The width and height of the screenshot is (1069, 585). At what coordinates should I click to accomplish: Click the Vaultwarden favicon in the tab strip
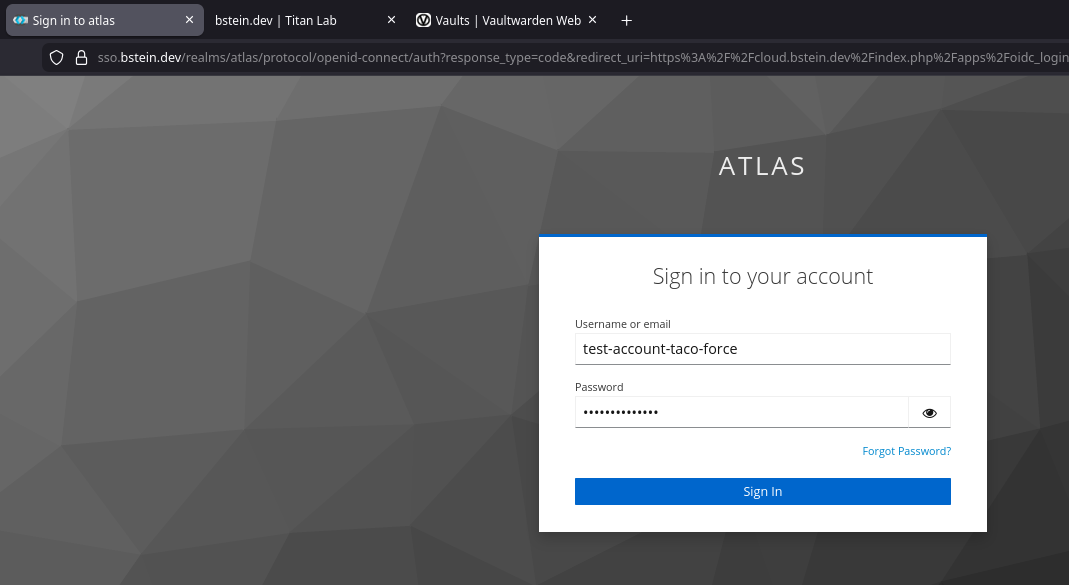pos(424,20)
